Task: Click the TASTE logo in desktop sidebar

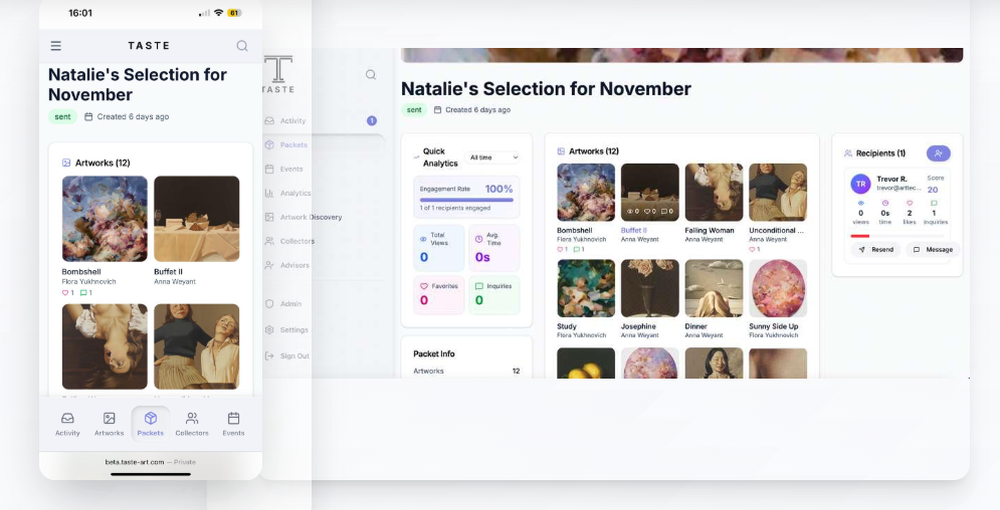Action: pos(279,75)
